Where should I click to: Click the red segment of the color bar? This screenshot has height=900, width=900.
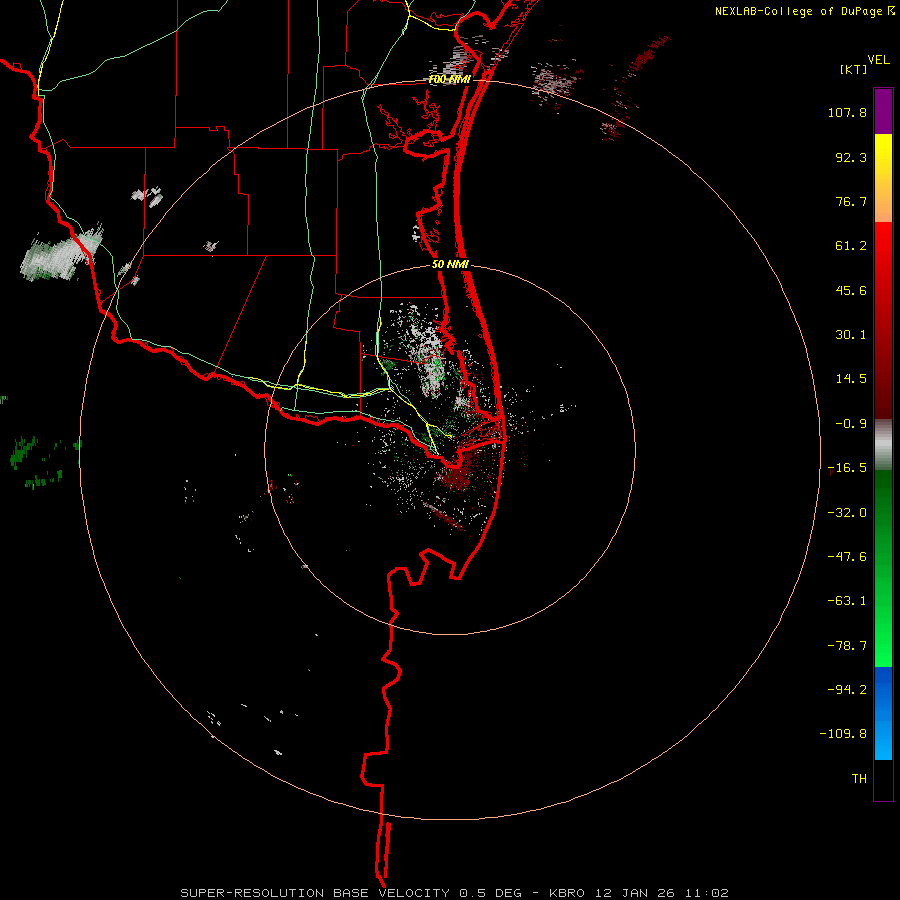883,320
